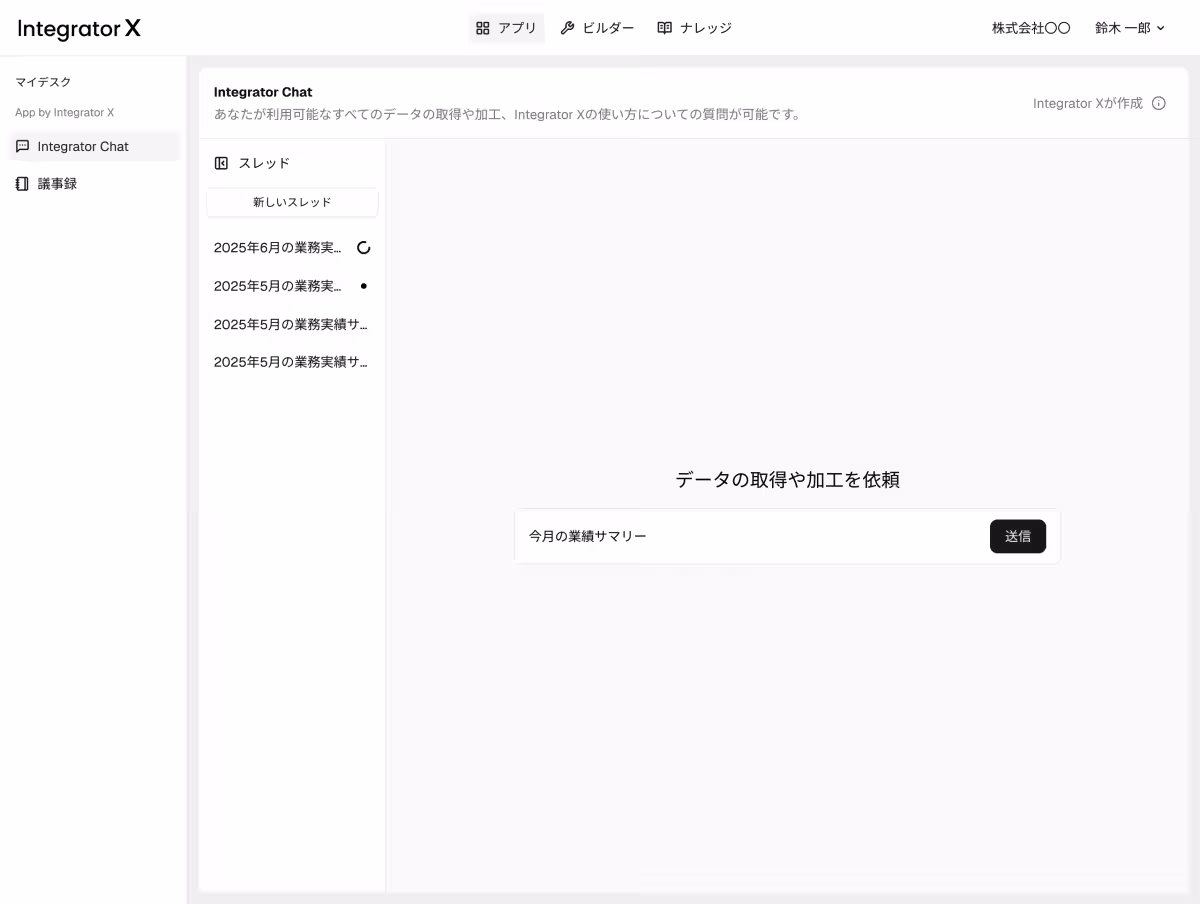
Task: Click the collapse panel icon beside スレッド
Action: (220, 162)
